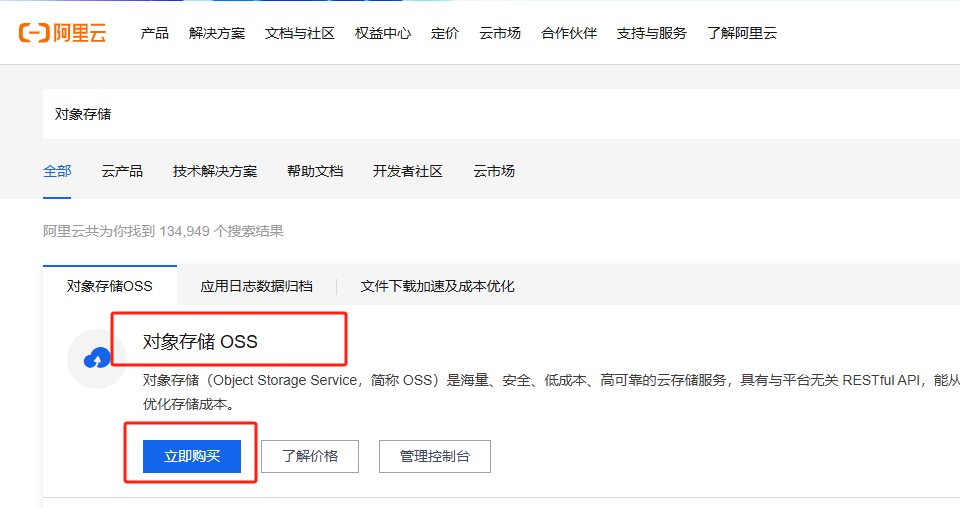Click the 管理控制台 button
This screenshot has width=960, height=508.
click(435, 456)
